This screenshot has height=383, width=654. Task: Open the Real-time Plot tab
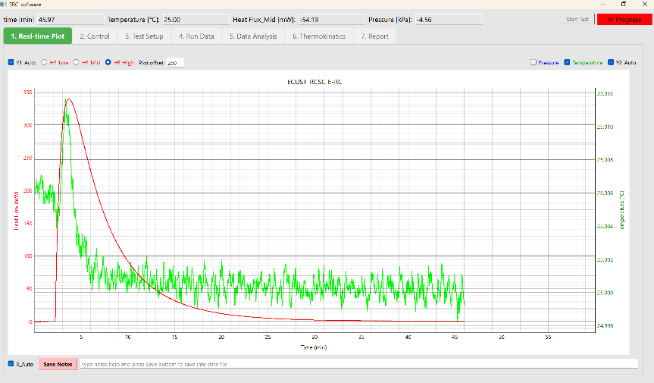pos(38,36)
